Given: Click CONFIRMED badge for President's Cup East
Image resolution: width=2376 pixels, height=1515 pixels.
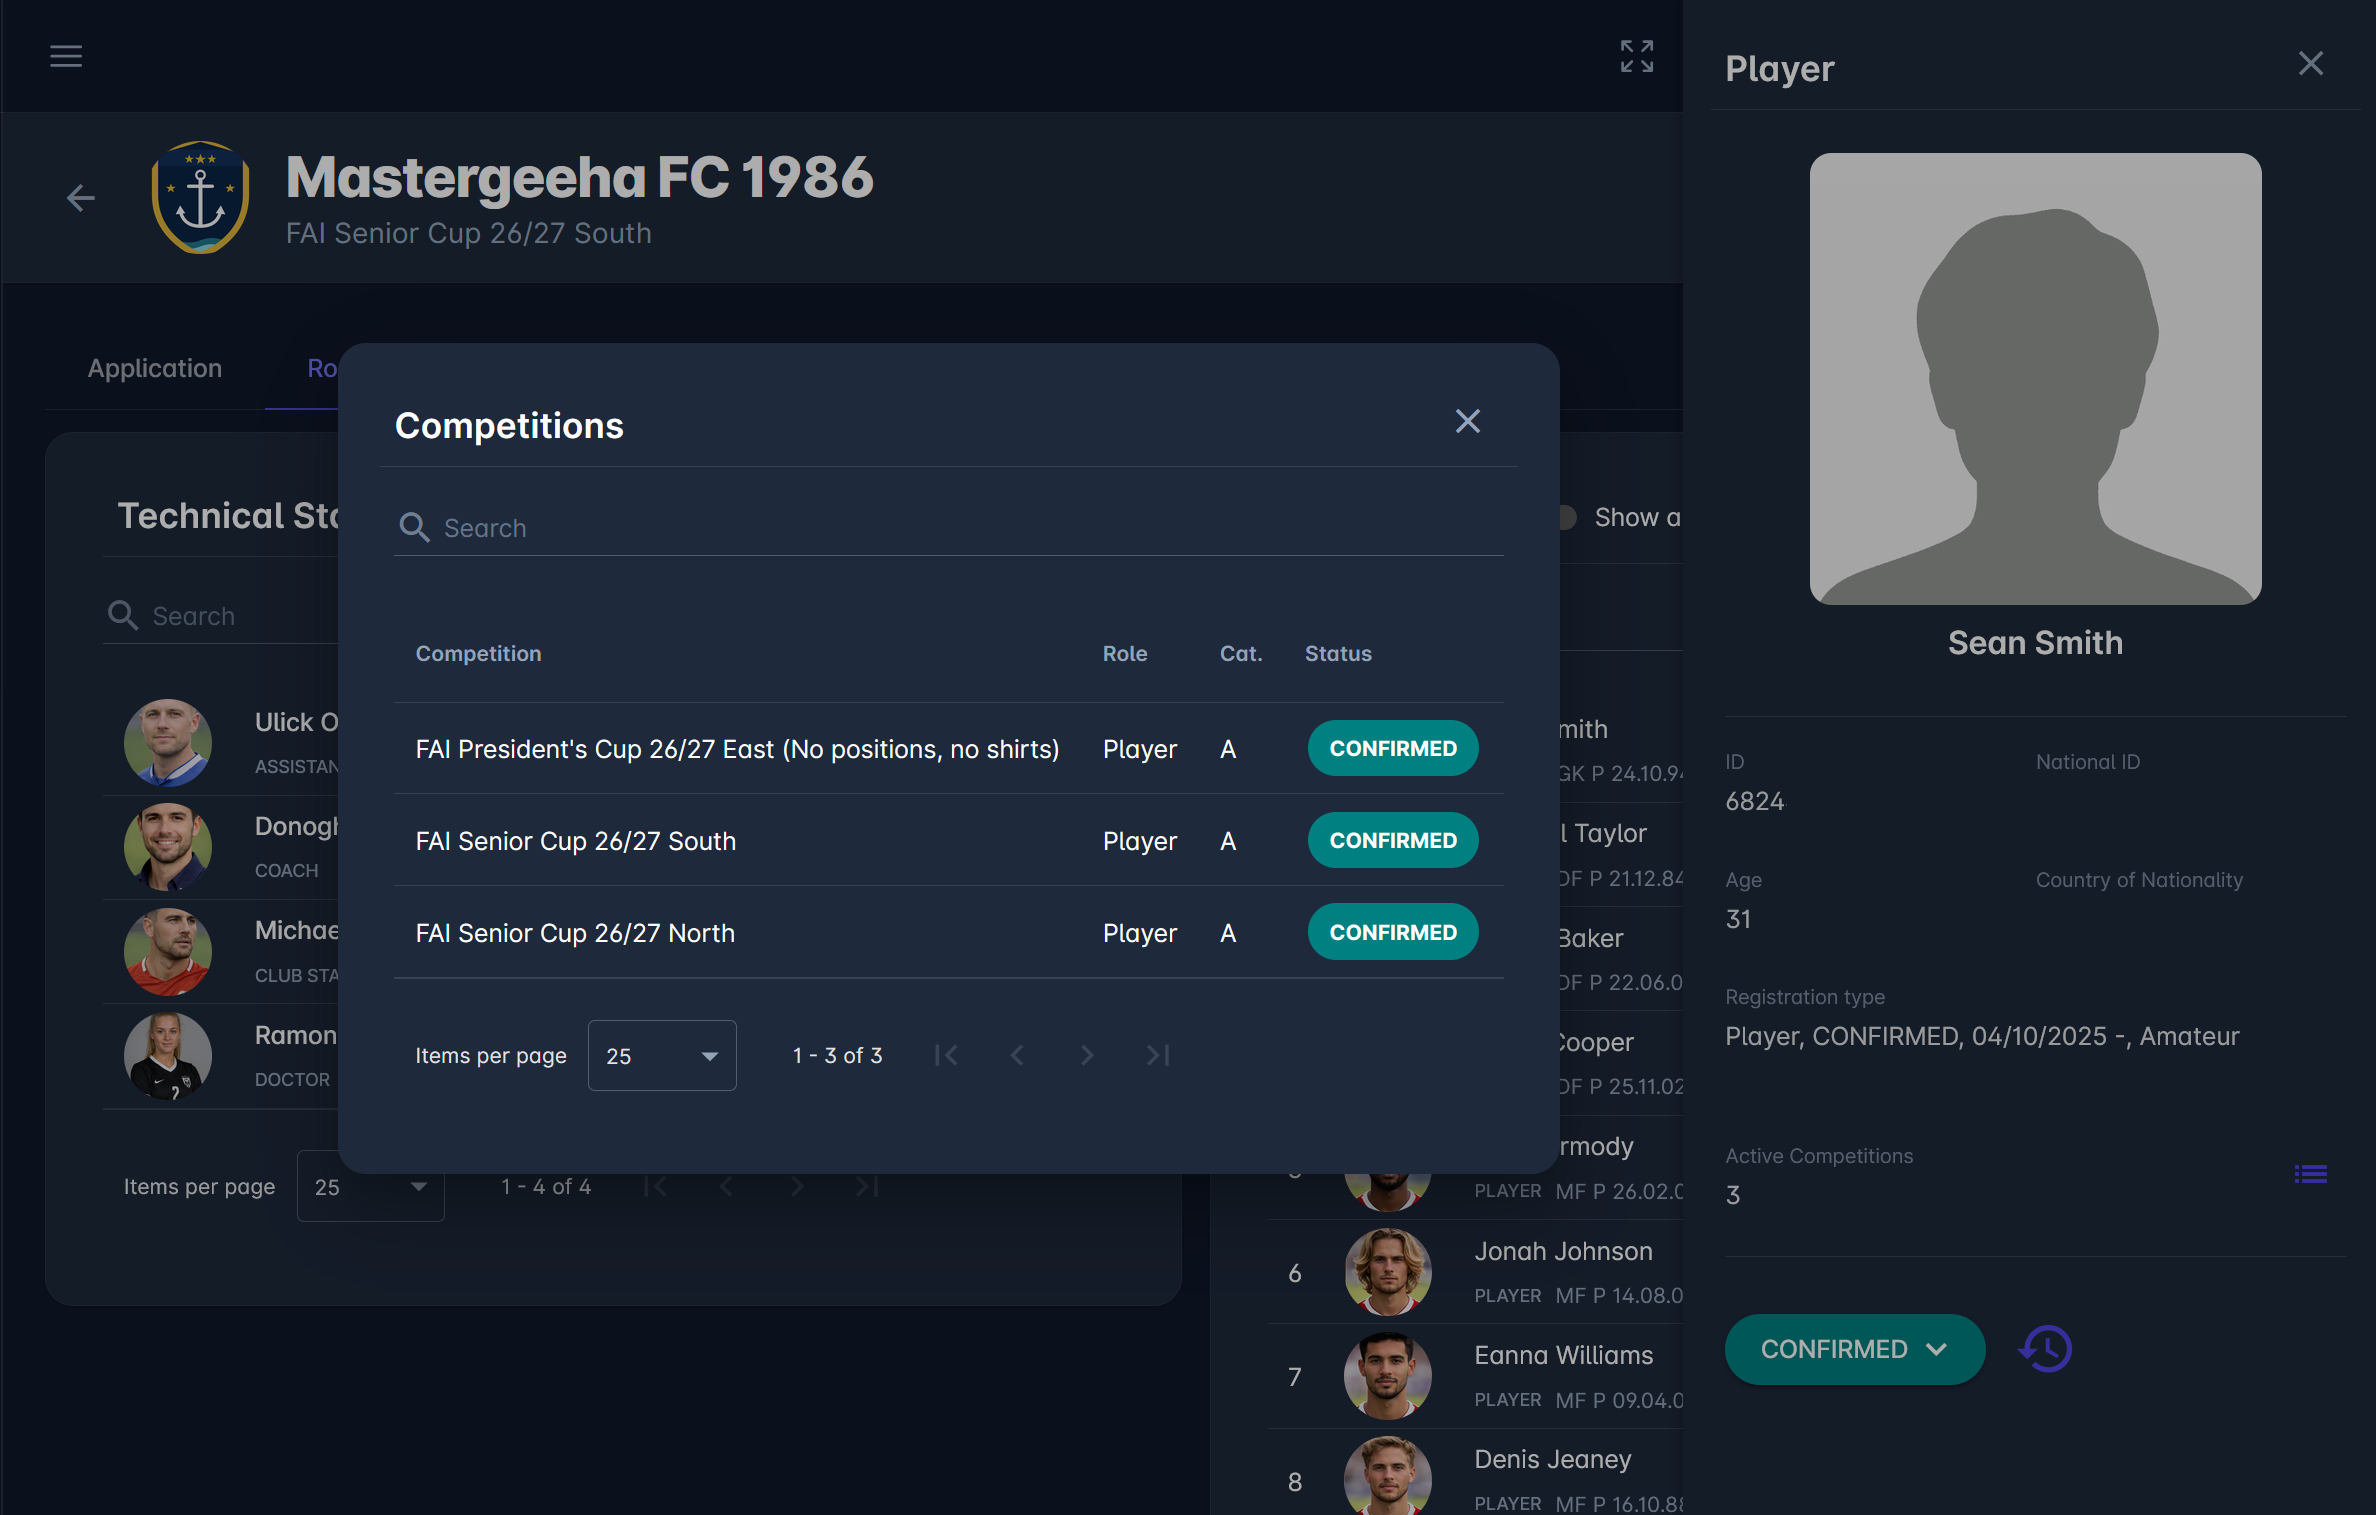Looking at the screenshot, I should (1393, 748).
